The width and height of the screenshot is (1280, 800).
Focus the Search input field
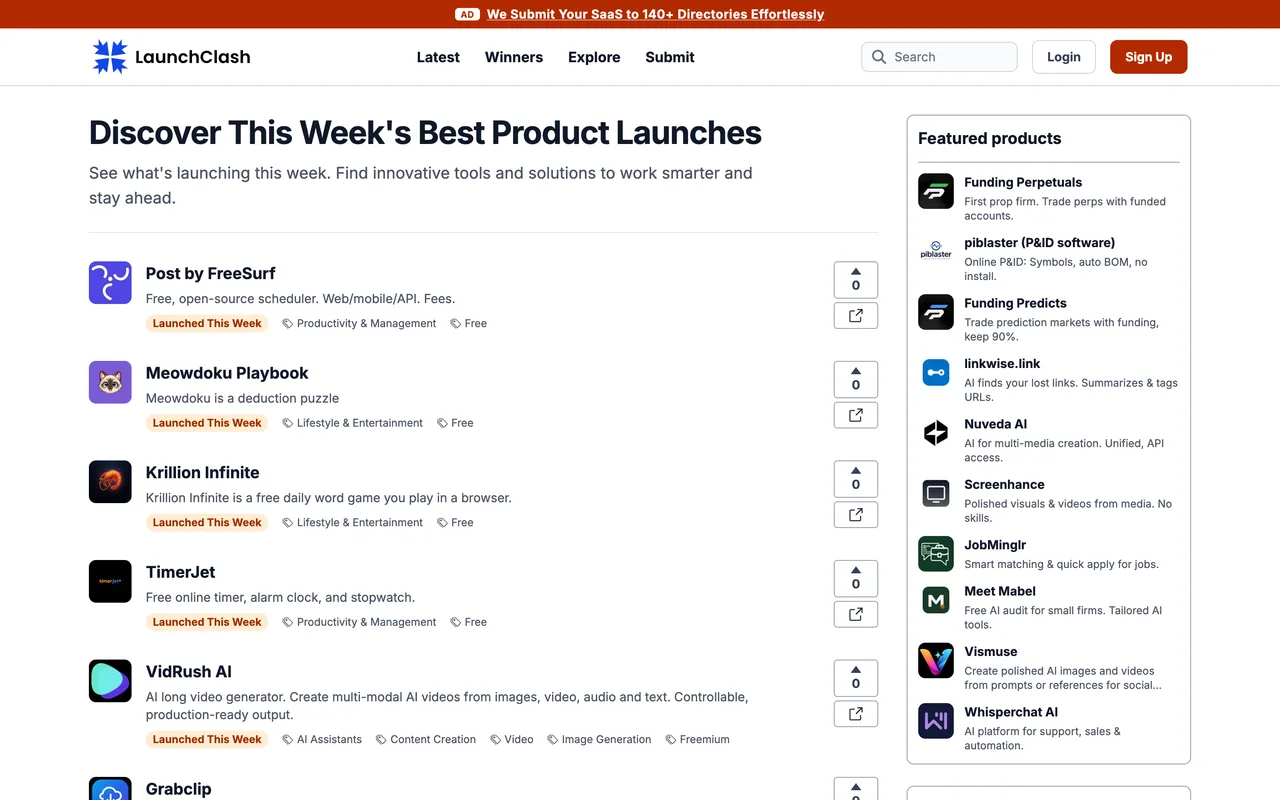click(939, 57)
